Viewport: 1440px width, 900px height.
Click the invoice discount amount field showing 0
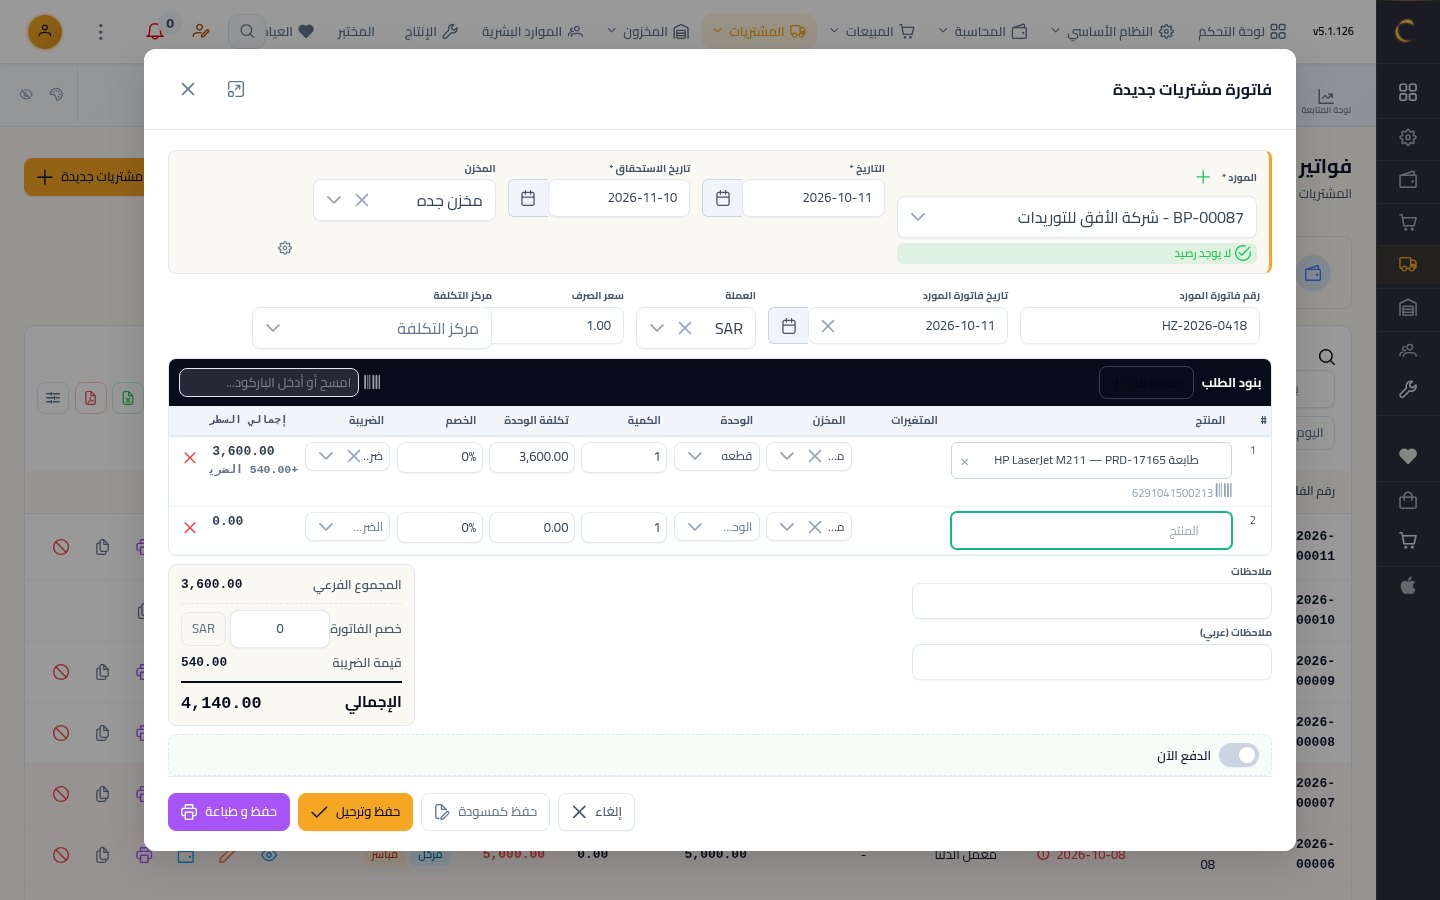tap(280, 629)
